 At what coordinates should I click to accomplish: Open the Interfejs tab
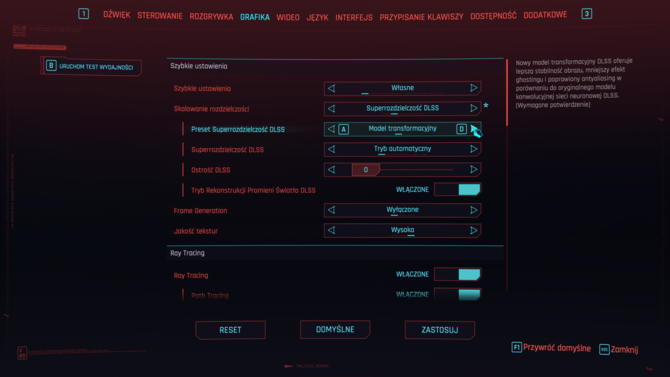(x=354, y=18)
